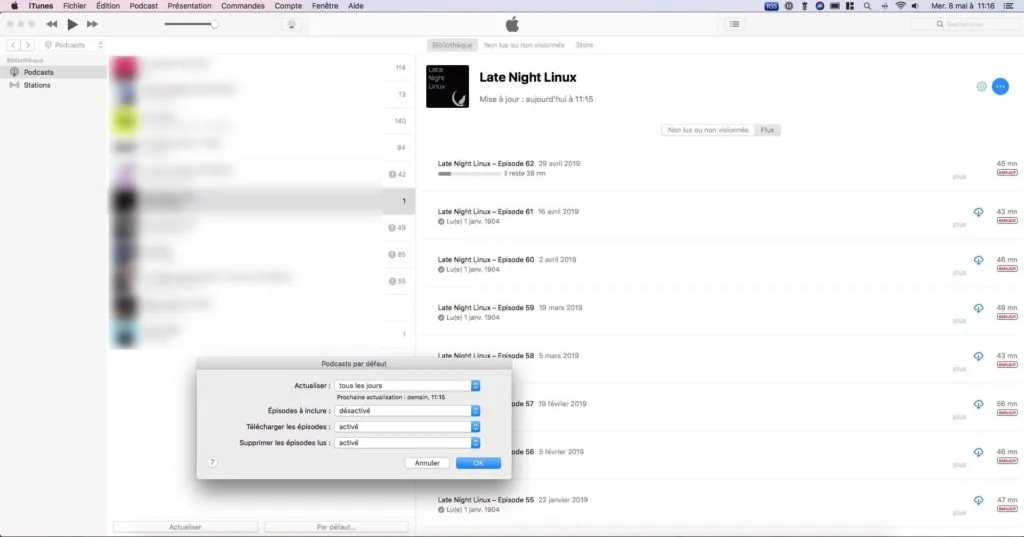This screenshot has height=537, width=1024.
Task: Open the Up Next list icon
Action: 735,24
